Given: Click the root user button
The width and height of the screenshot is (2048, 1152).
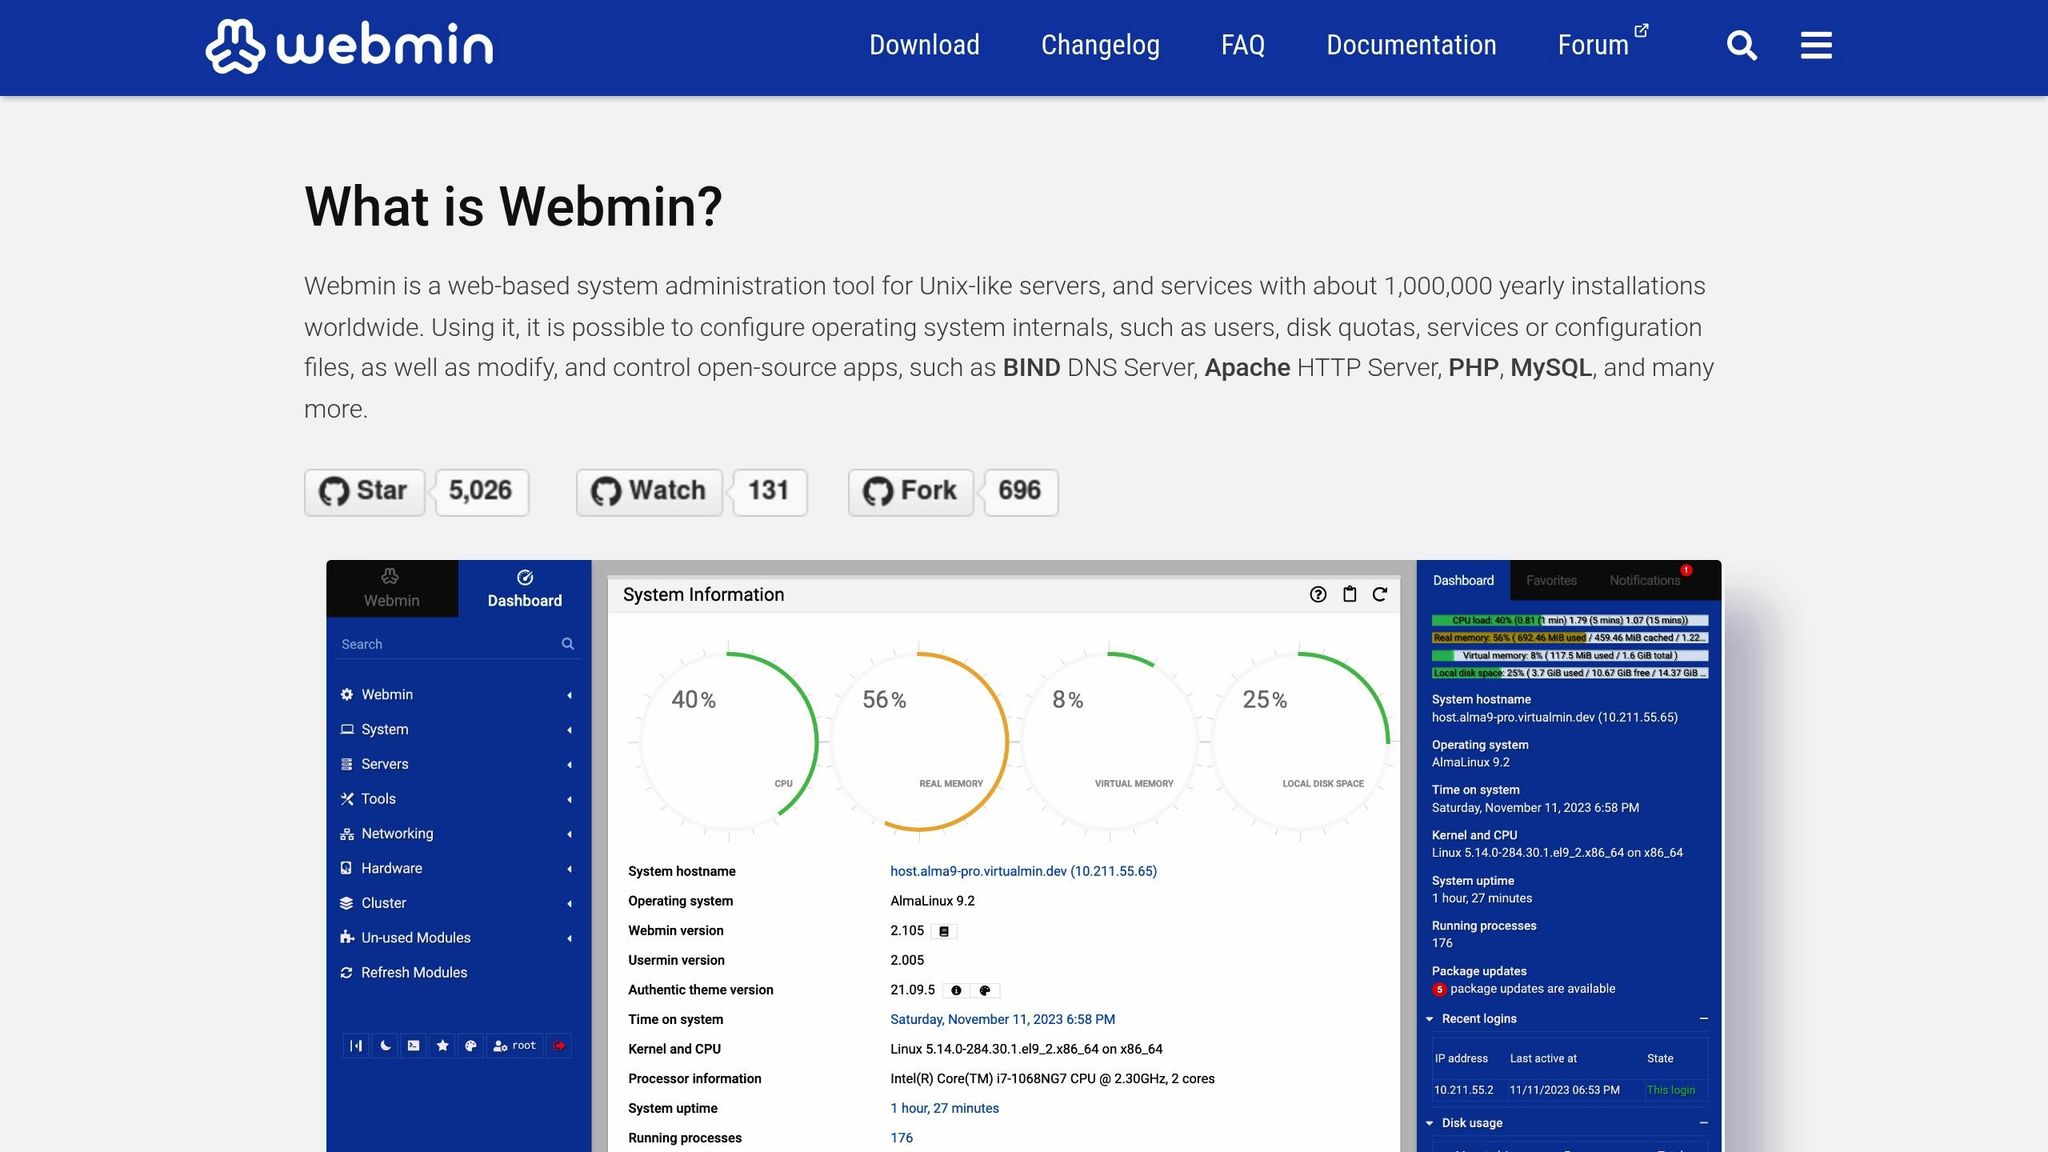Looking at the screenshot, I should coord(515,1046).
